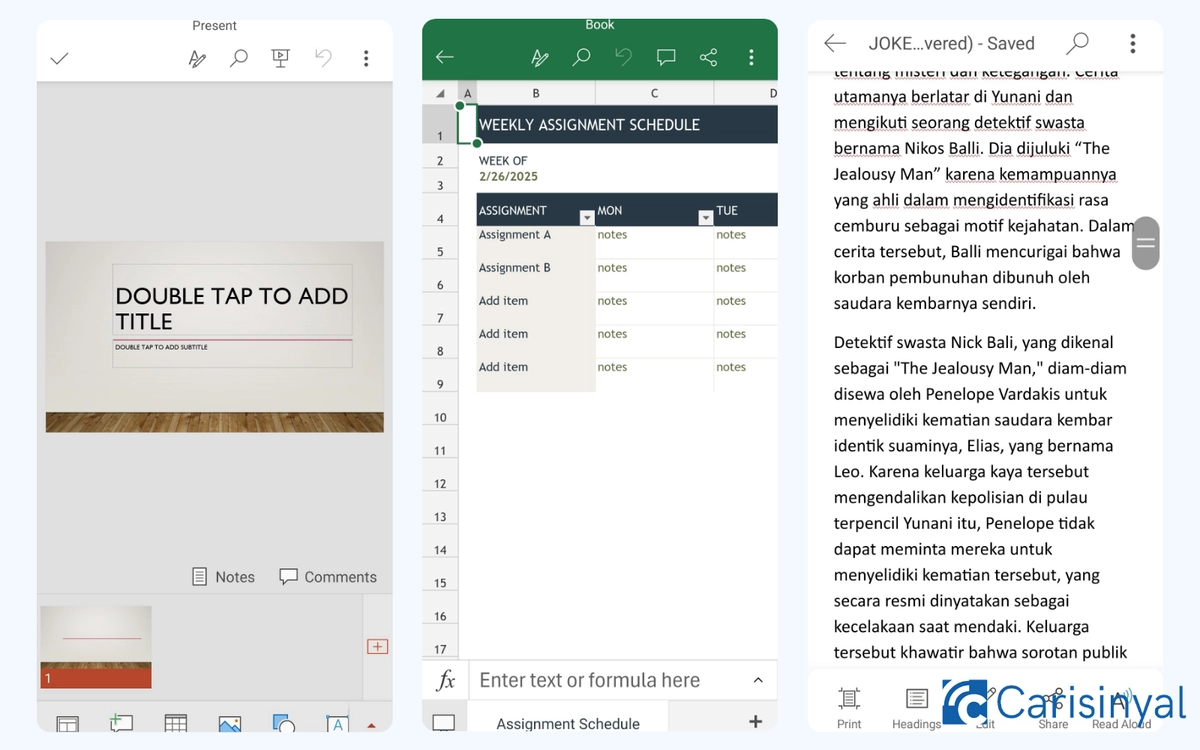Open search in the PowerPoint toolbar
Screen dimensions: 1200x750
(239, 58)
